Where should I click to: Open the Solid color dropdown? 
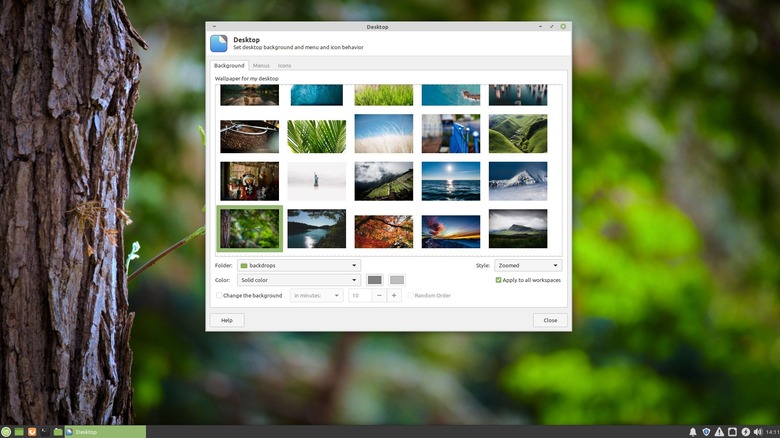click(298, 280)
